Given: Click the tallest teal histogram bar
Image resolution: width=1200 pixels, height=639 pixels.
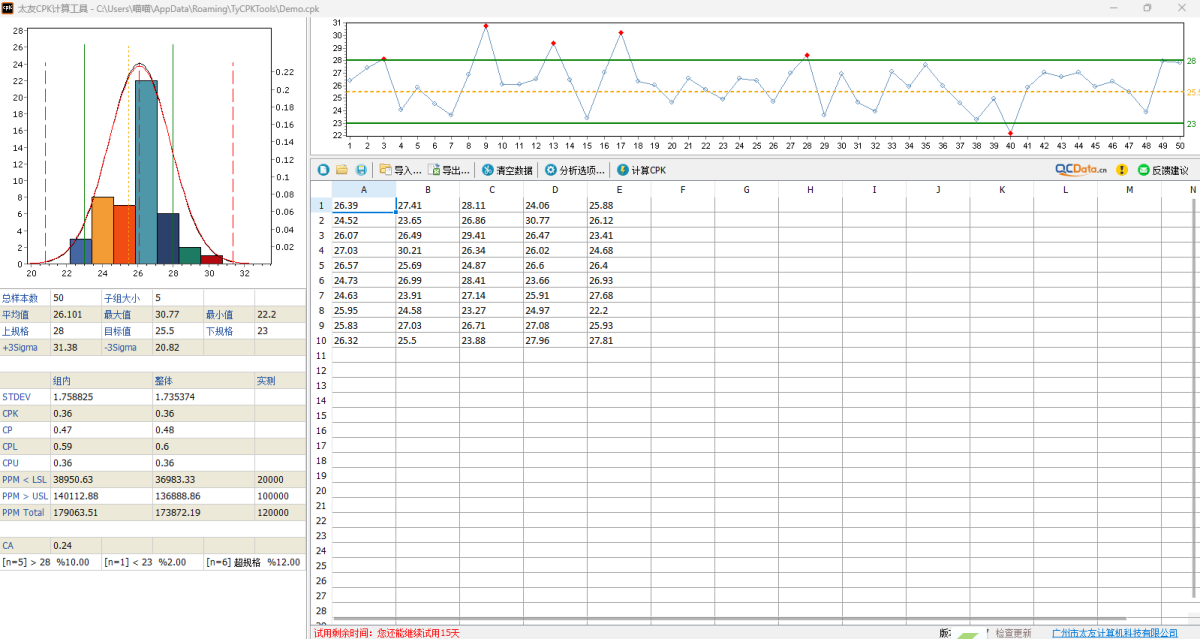Looking at the screenshot, I should click(x=146, y=170).
